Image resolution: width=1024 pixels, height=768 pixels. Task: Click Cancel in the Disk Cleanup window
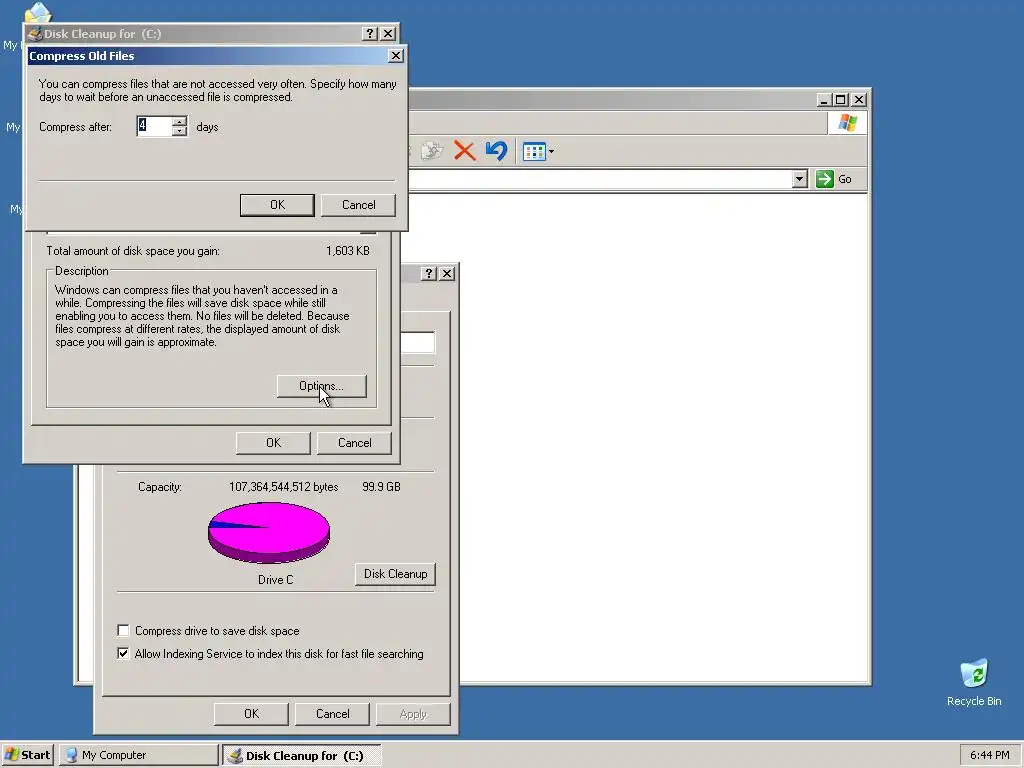pyautogui.click(x=355, y=443)
